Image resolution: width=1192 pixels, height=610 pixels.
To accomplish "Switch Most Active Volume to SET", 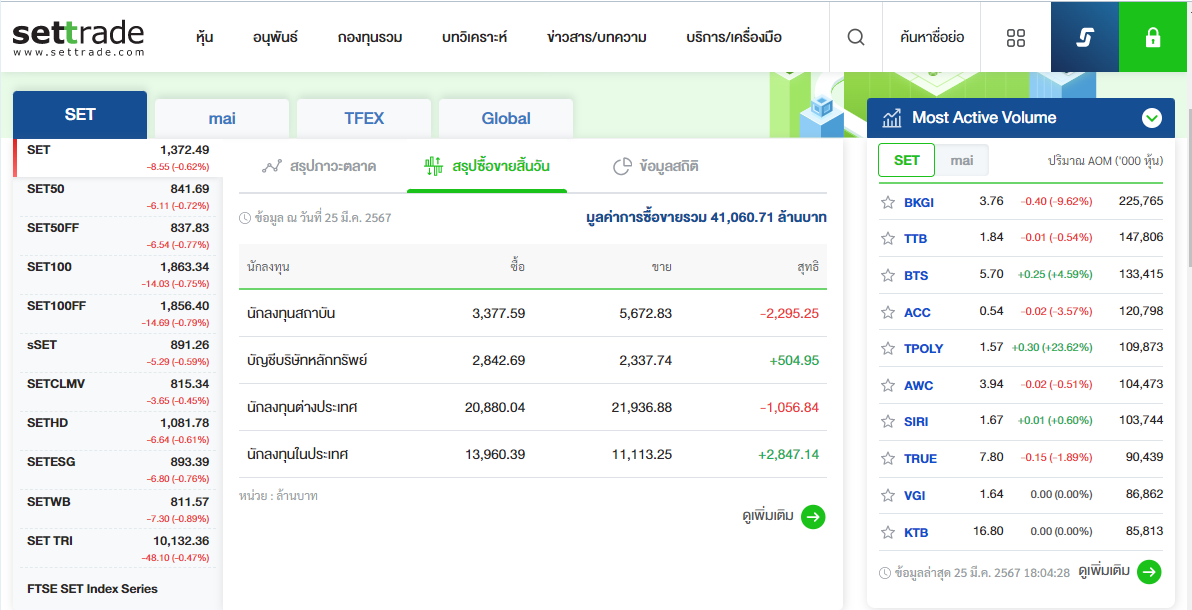I will coord(906,160).
